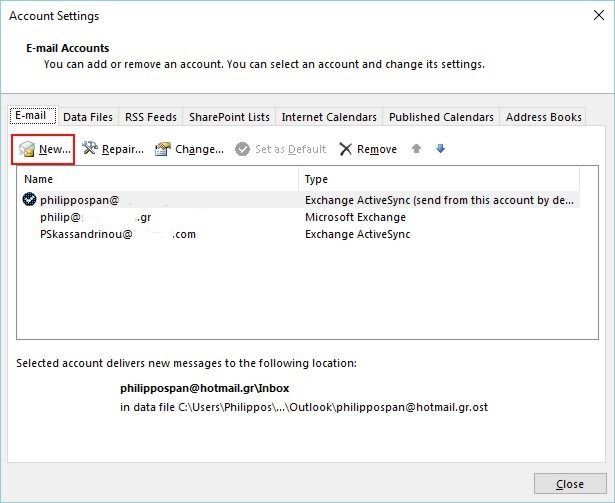Image resolution: width=615 pixels, height=503 pixels.
Task: Click the Repair tools icon
Action: click(90, 148)
